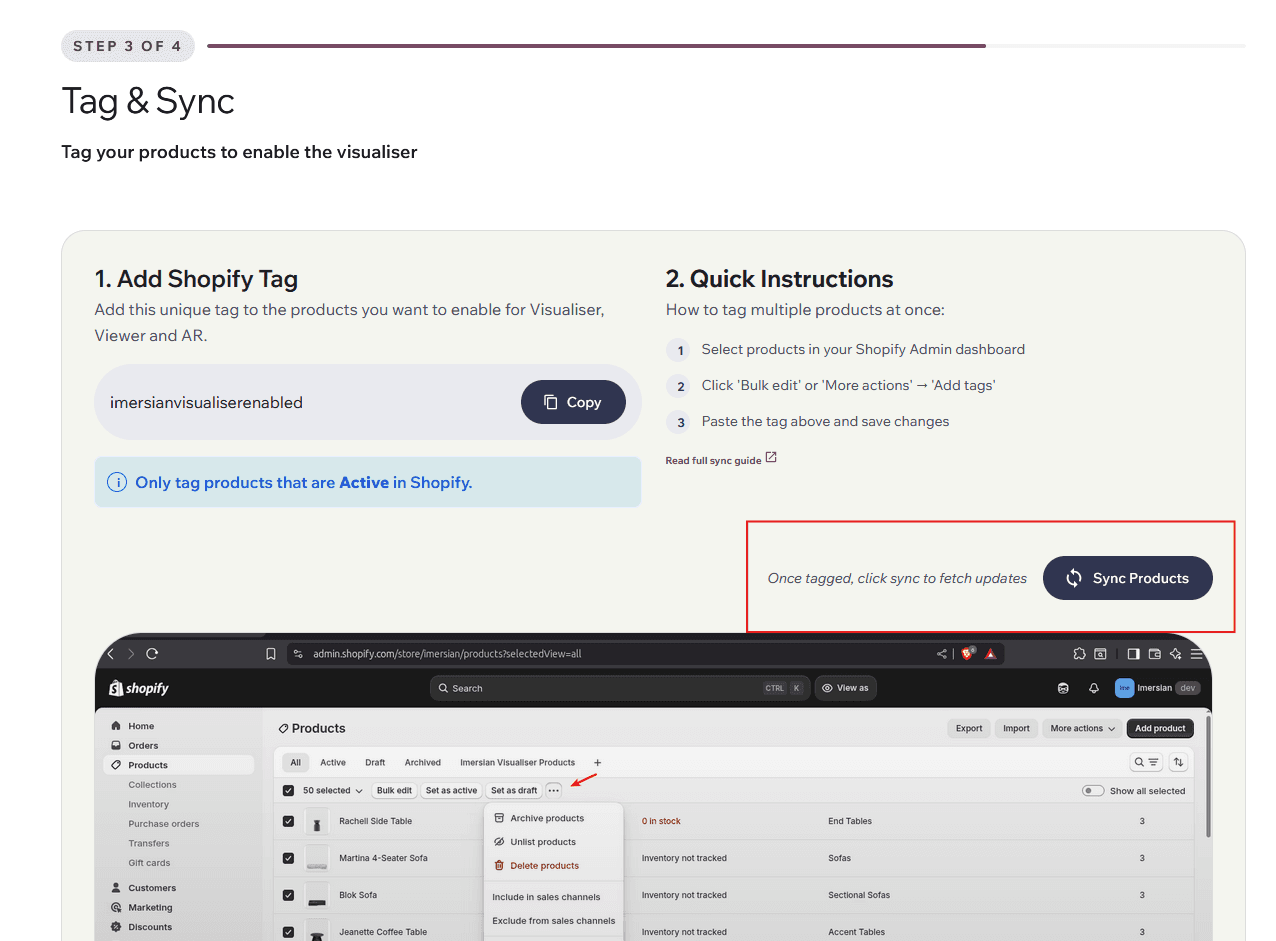Click the Brave rewards triangle icon
The height and width of the screenshot is (941, 1276).
pos(991,654)
